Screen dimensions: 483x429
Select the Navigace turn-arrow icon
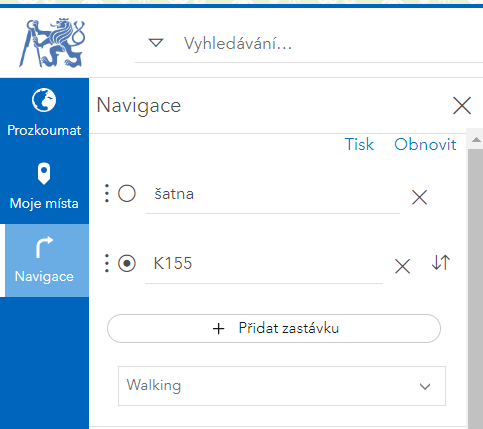click(44, 247)
